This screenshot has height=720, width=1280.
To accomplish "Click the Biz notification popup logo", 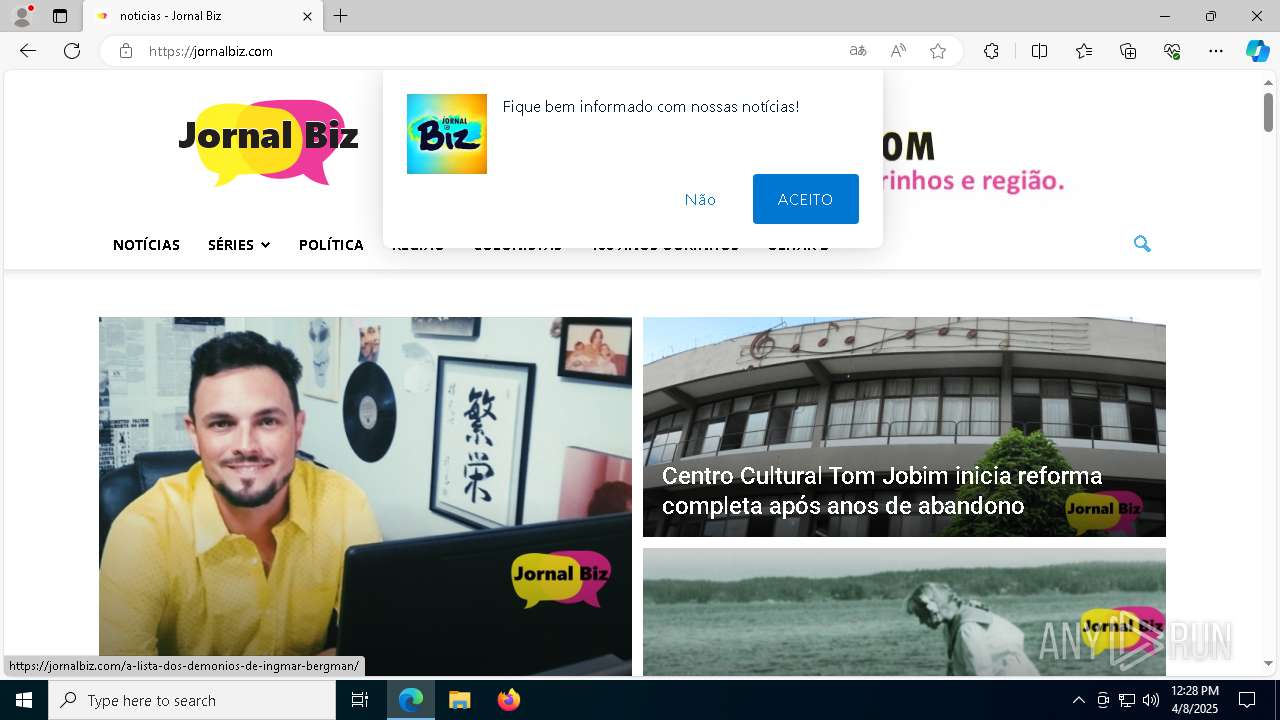I will [x=447, y=134].
